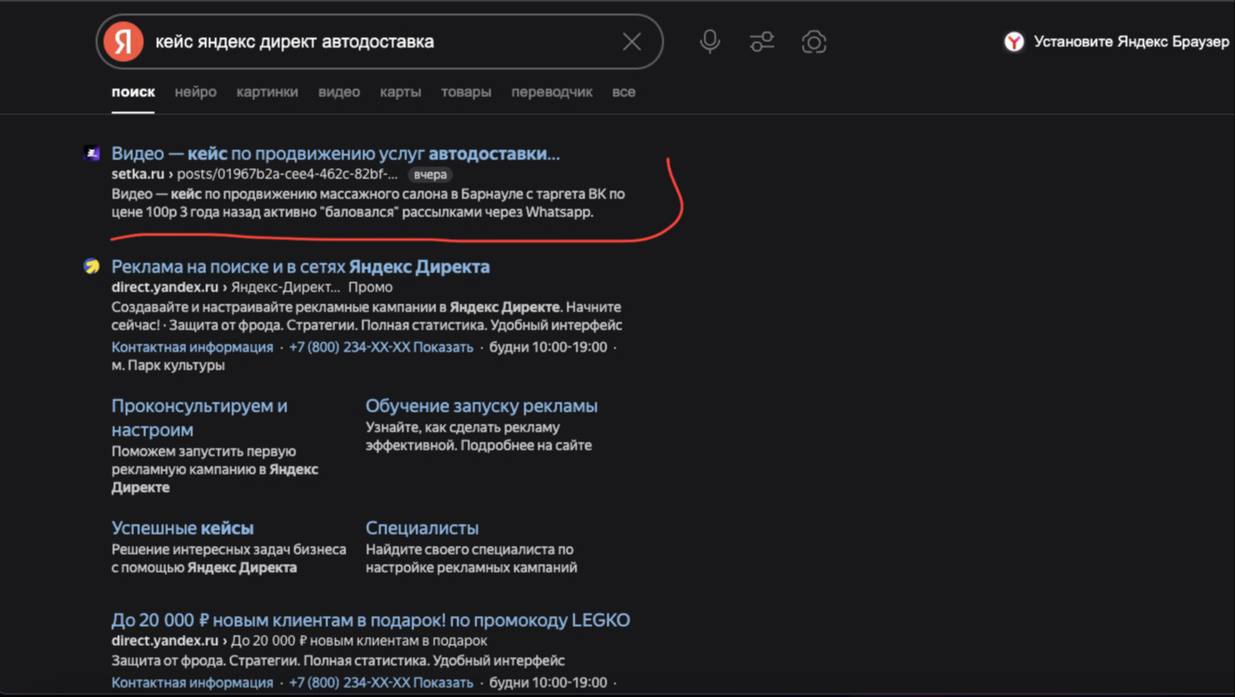This screenshot has height=697, width=1235.
Task: Start image search via the camera icon
Action: [814, 41]
